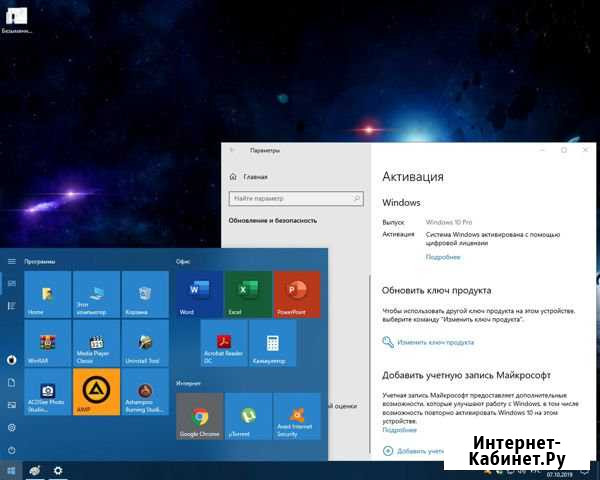Open the Settings gear on the taskbar
Image resolution: width=600 pixels, height=480 pixels.
[58, 470]
